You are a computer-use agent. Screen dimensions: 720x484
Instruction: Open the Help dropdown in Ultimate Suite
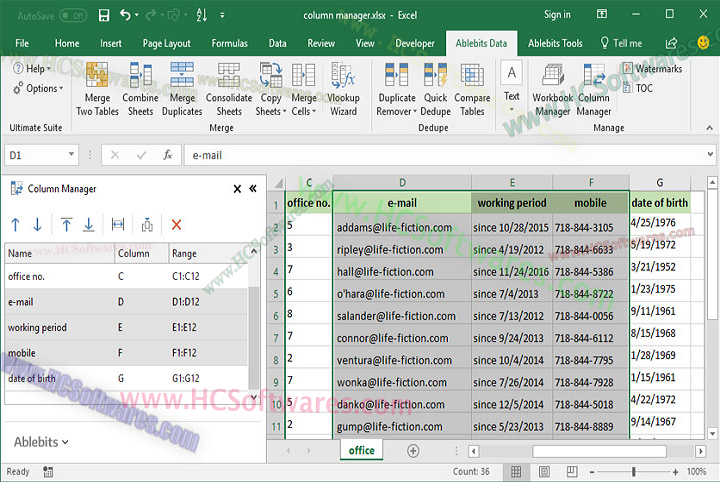[x=32, y=69]
